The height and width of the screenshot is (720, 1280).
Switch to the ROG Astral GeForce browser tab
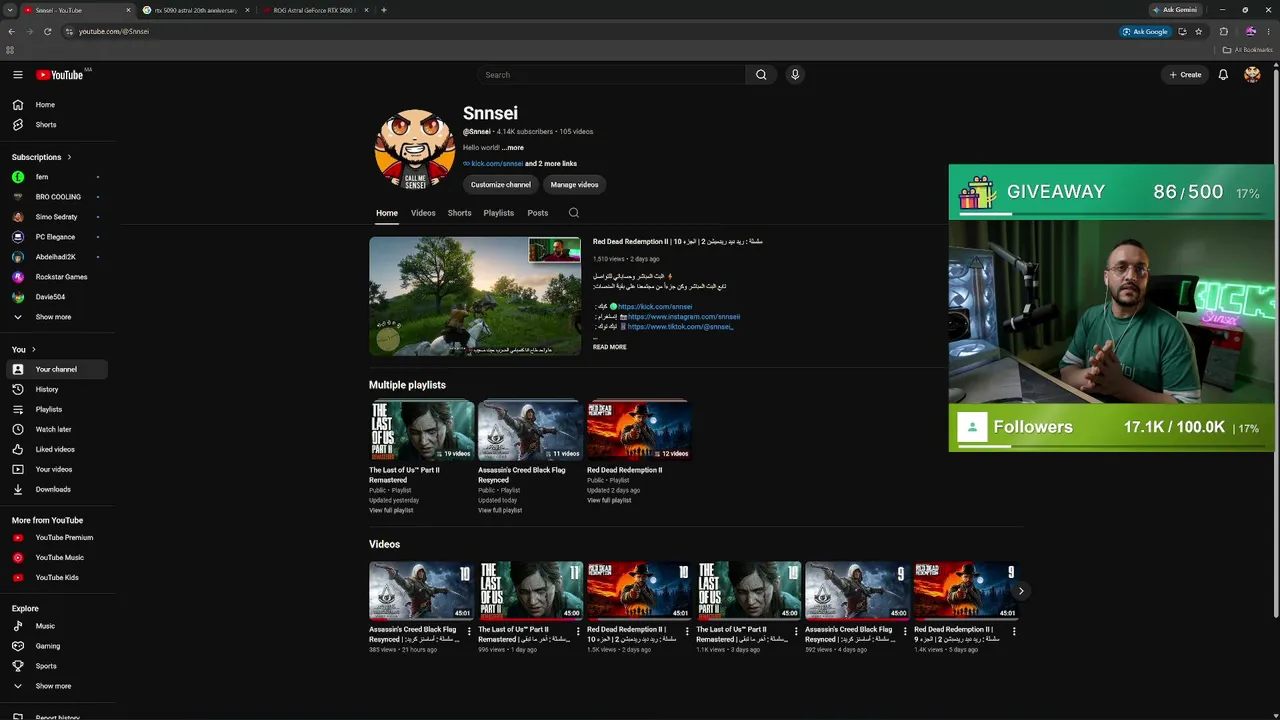315,10
